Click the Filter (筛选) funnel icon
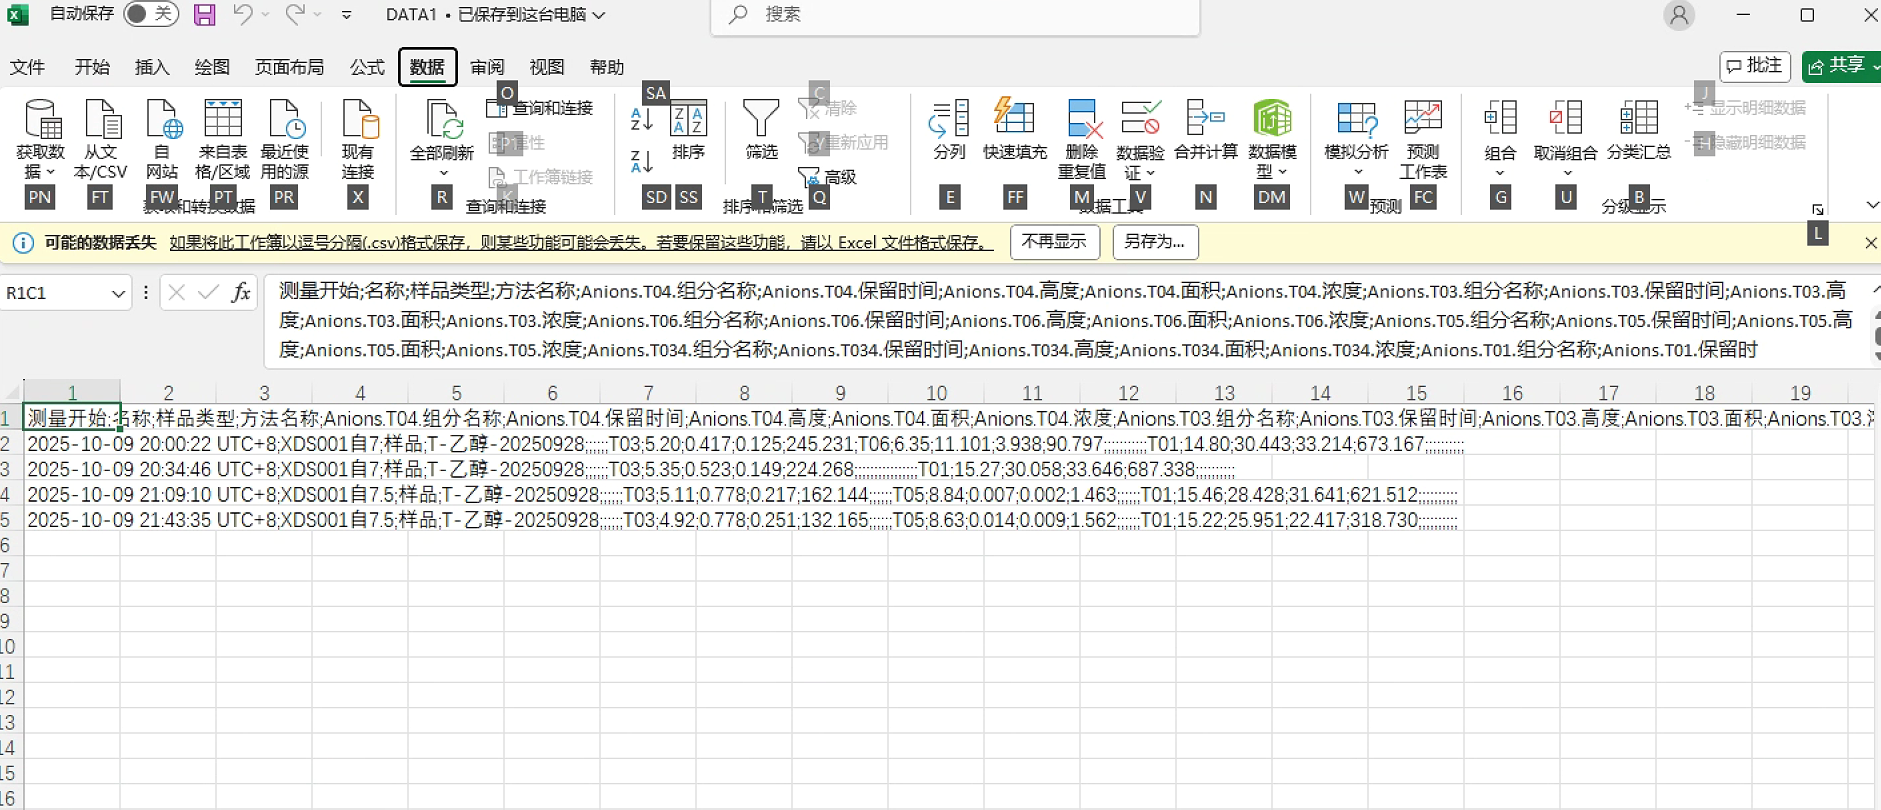Image resolution: width=1881 pixels, height=810 pixels. (761, 120)
